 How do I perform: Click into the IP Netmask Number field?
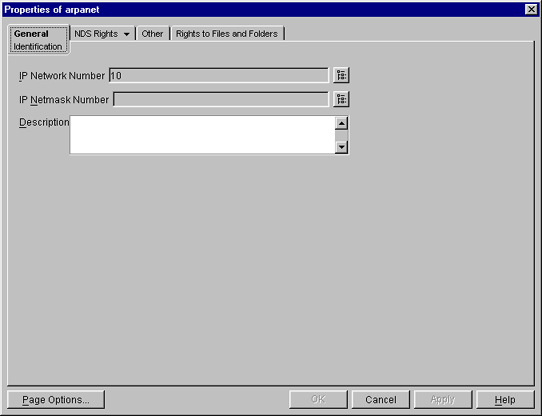(x=221, y=100)
